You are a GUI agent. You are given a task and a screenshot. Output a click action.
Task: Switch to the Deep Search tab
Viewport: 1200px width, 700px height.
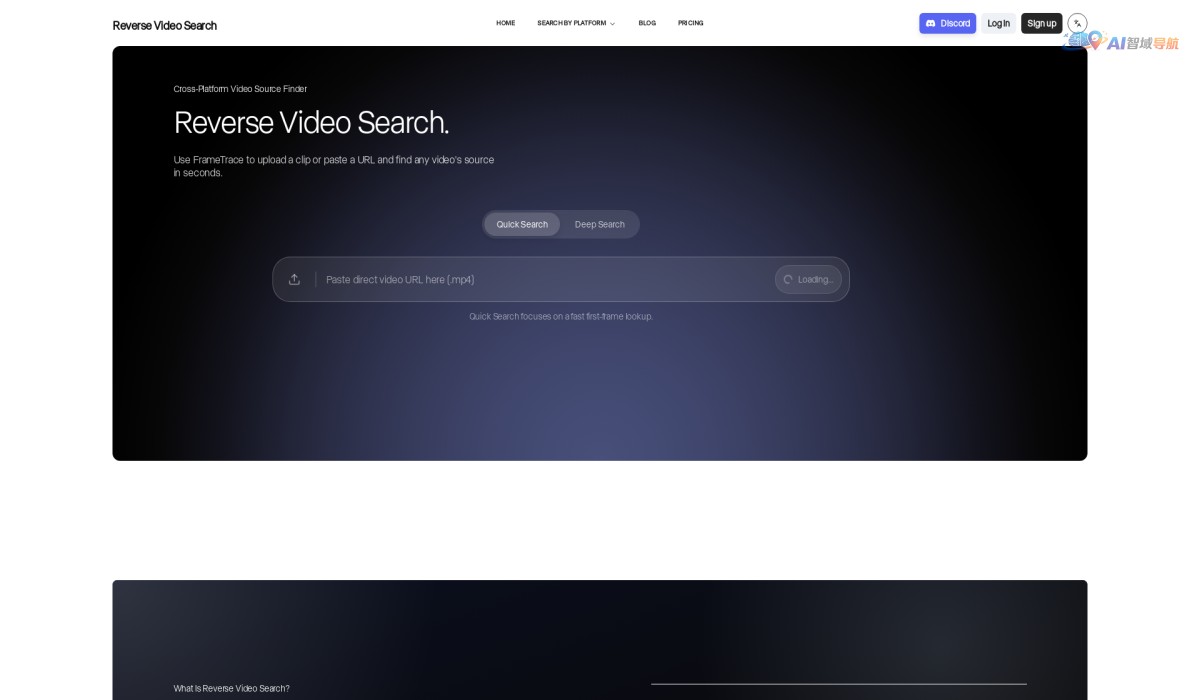point(599,224)
